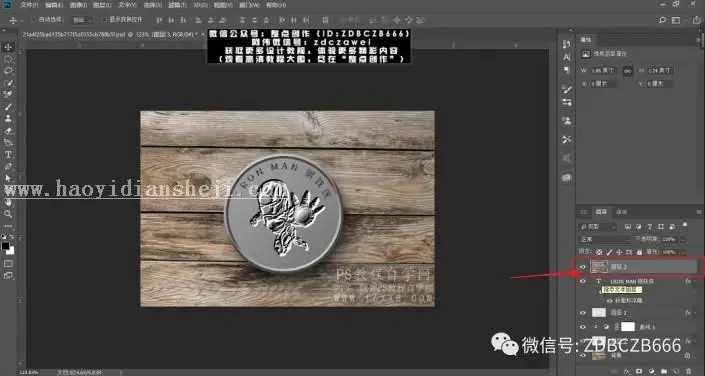Select the Path Selection arrow tool

coord(8,178)
